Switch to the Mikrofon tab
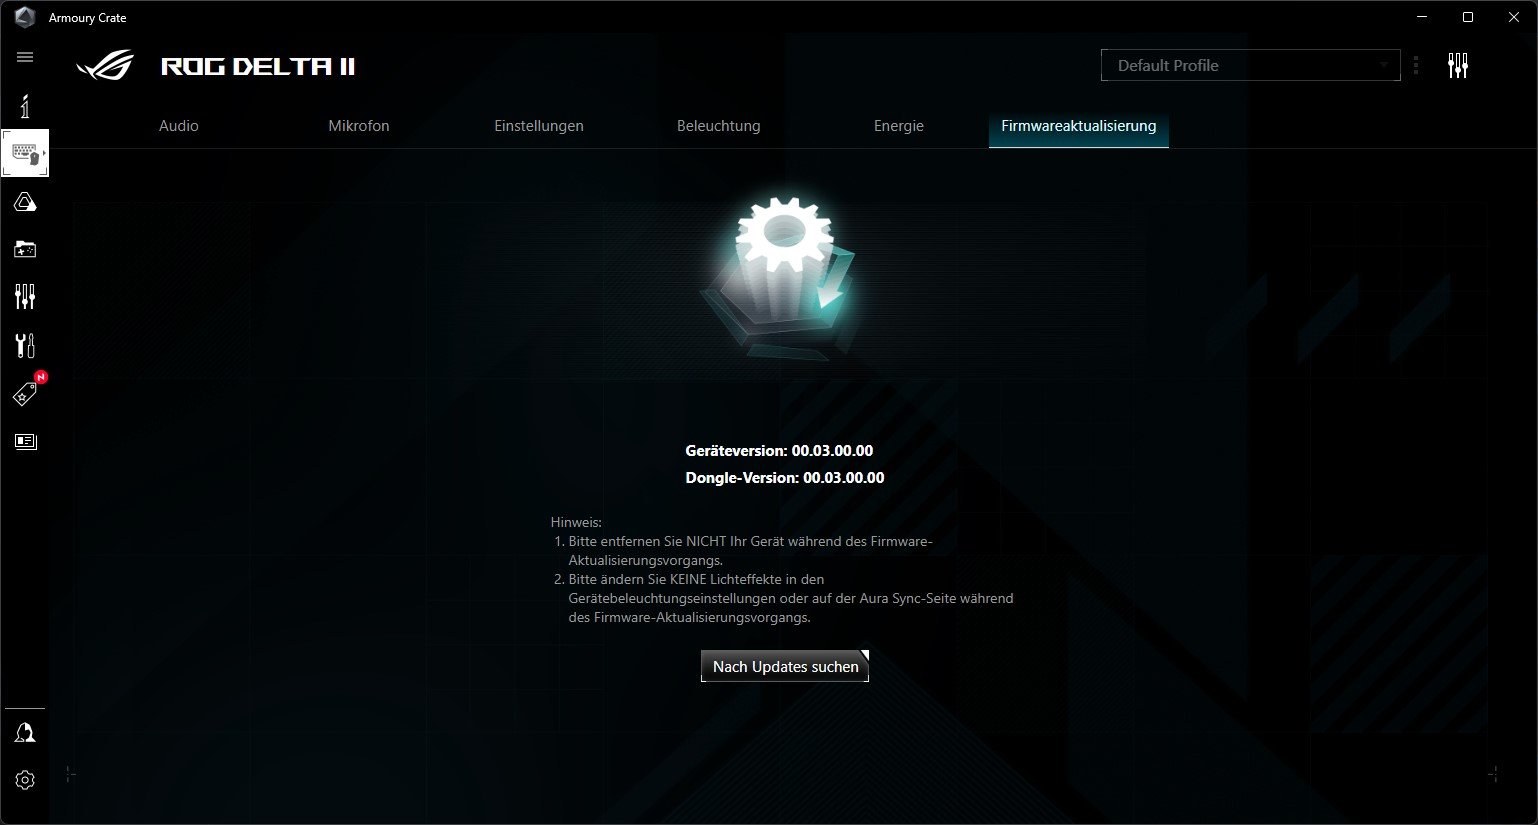Image resolution: width=1538 pixels, height=825 pixels. coord(359,126)
